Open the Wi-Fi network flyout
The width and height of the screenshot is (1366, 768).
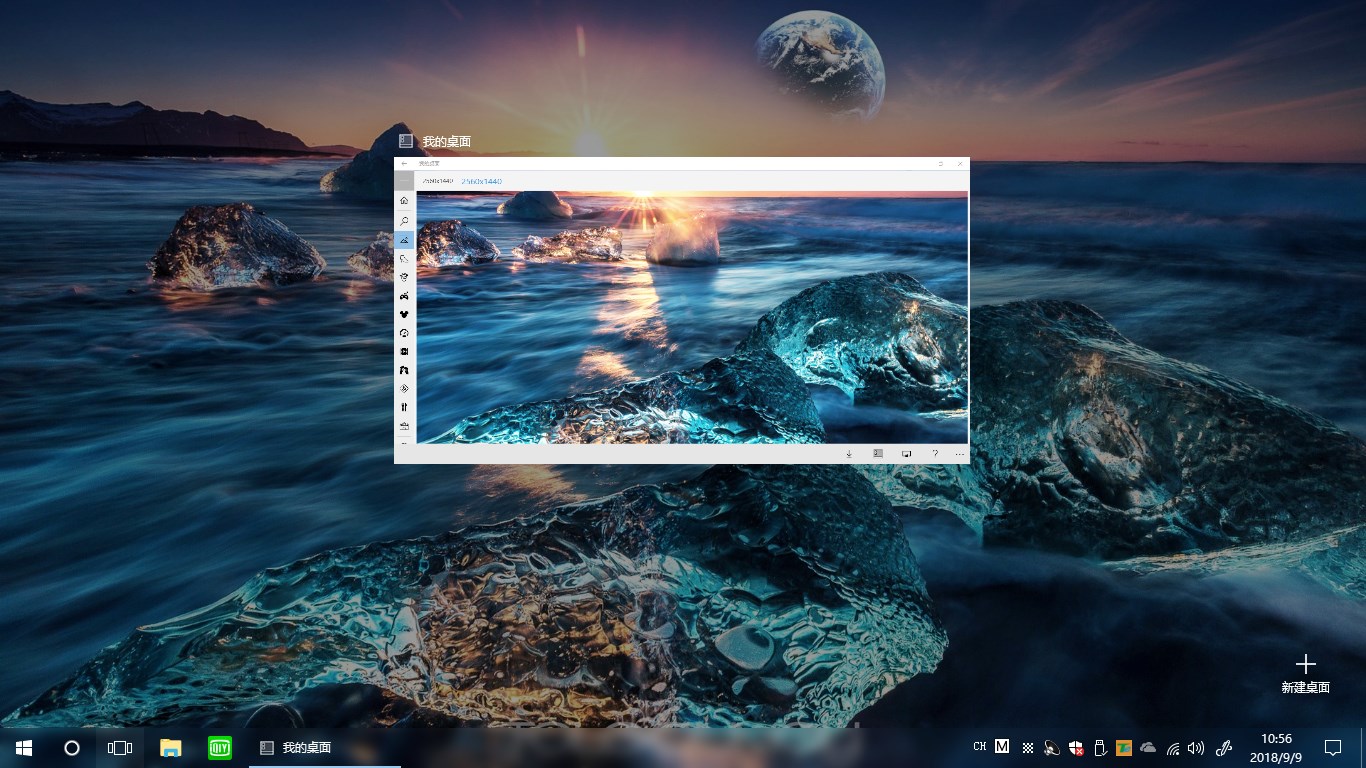pos(1173,747)
